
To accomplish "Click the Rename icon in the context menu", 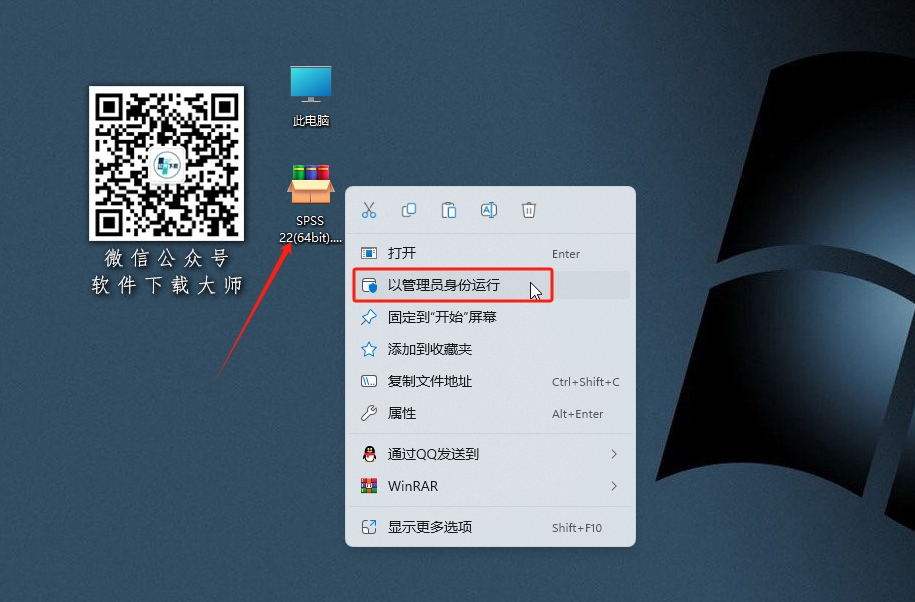I will (488, 210).
